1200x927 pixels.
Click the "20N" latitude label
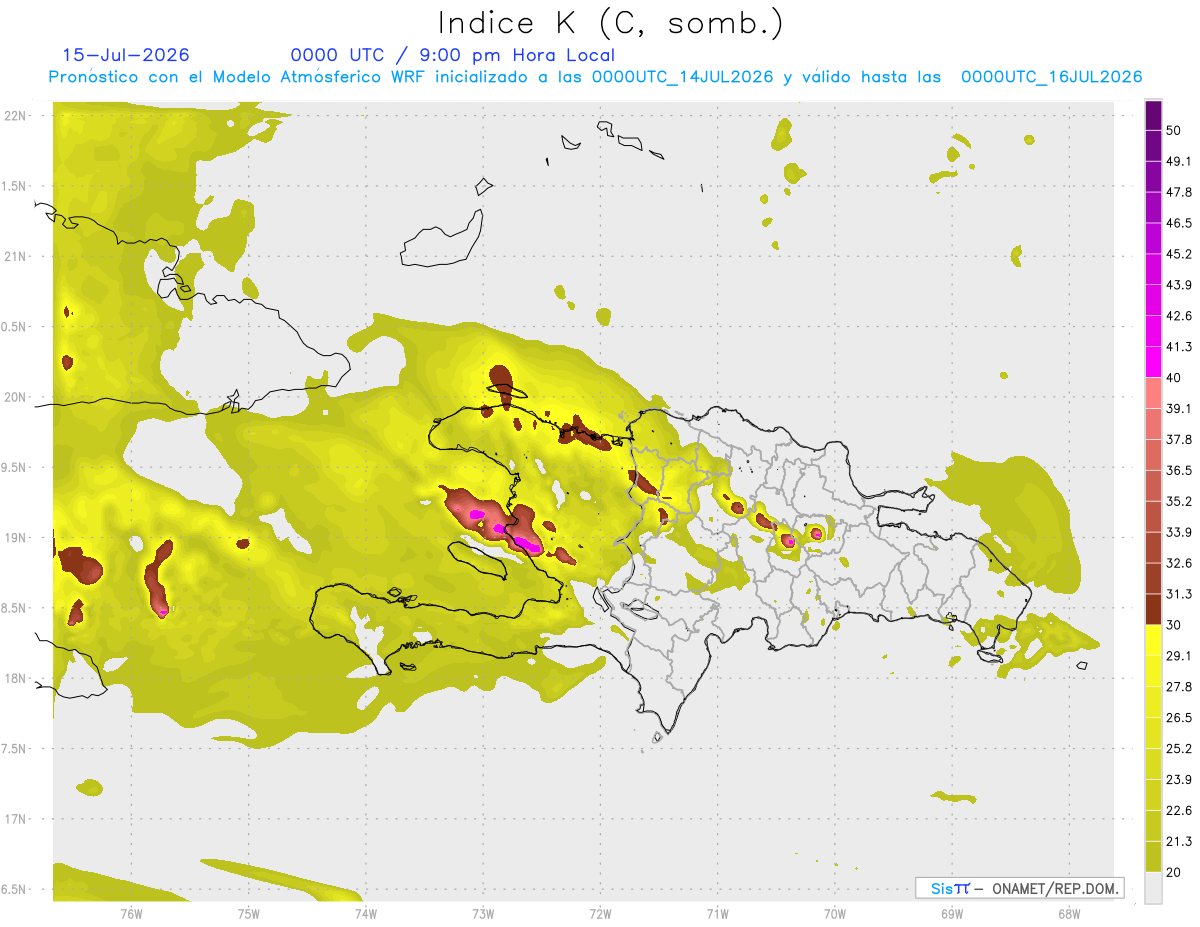click(x=15, y=397)
